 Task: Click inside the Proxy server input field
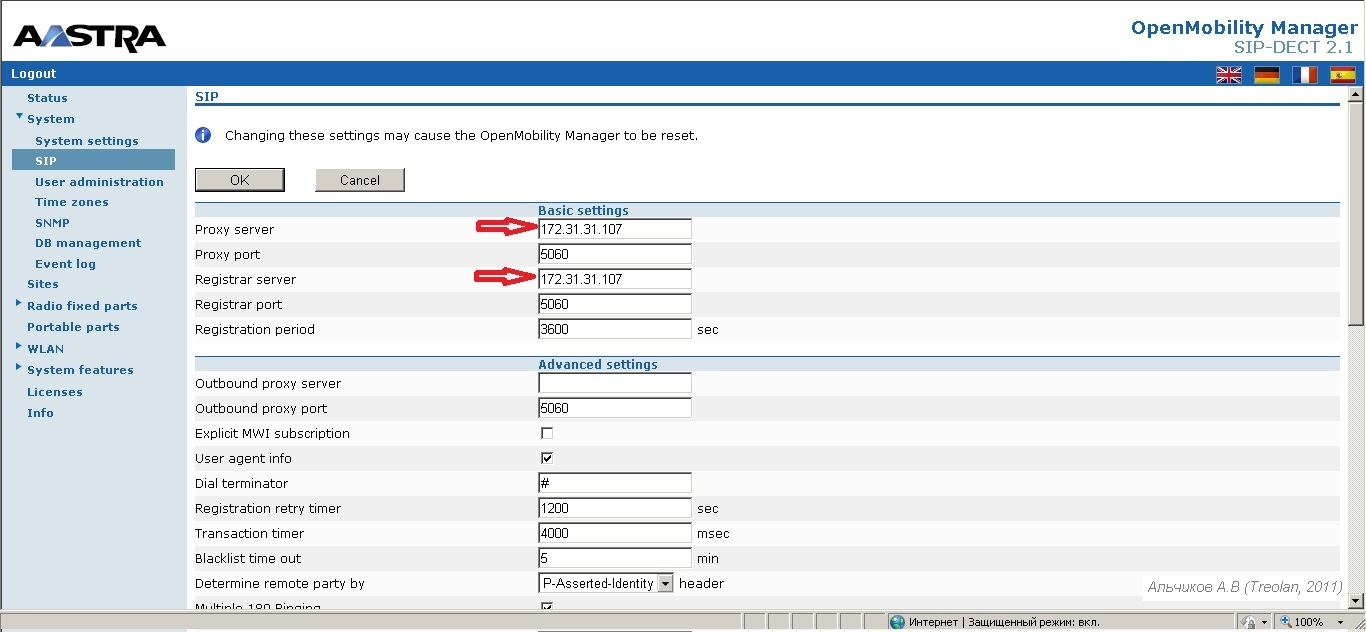(x=613, y=228)
